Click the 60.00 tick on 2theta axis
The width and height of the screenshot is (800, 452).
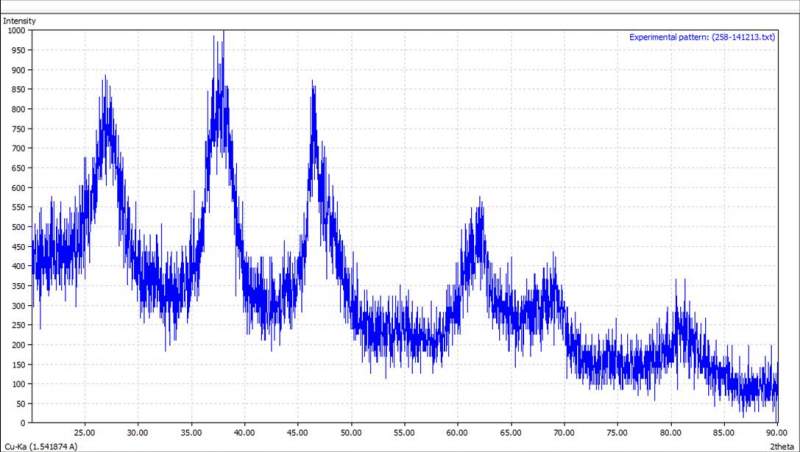[x=457, y=433]
